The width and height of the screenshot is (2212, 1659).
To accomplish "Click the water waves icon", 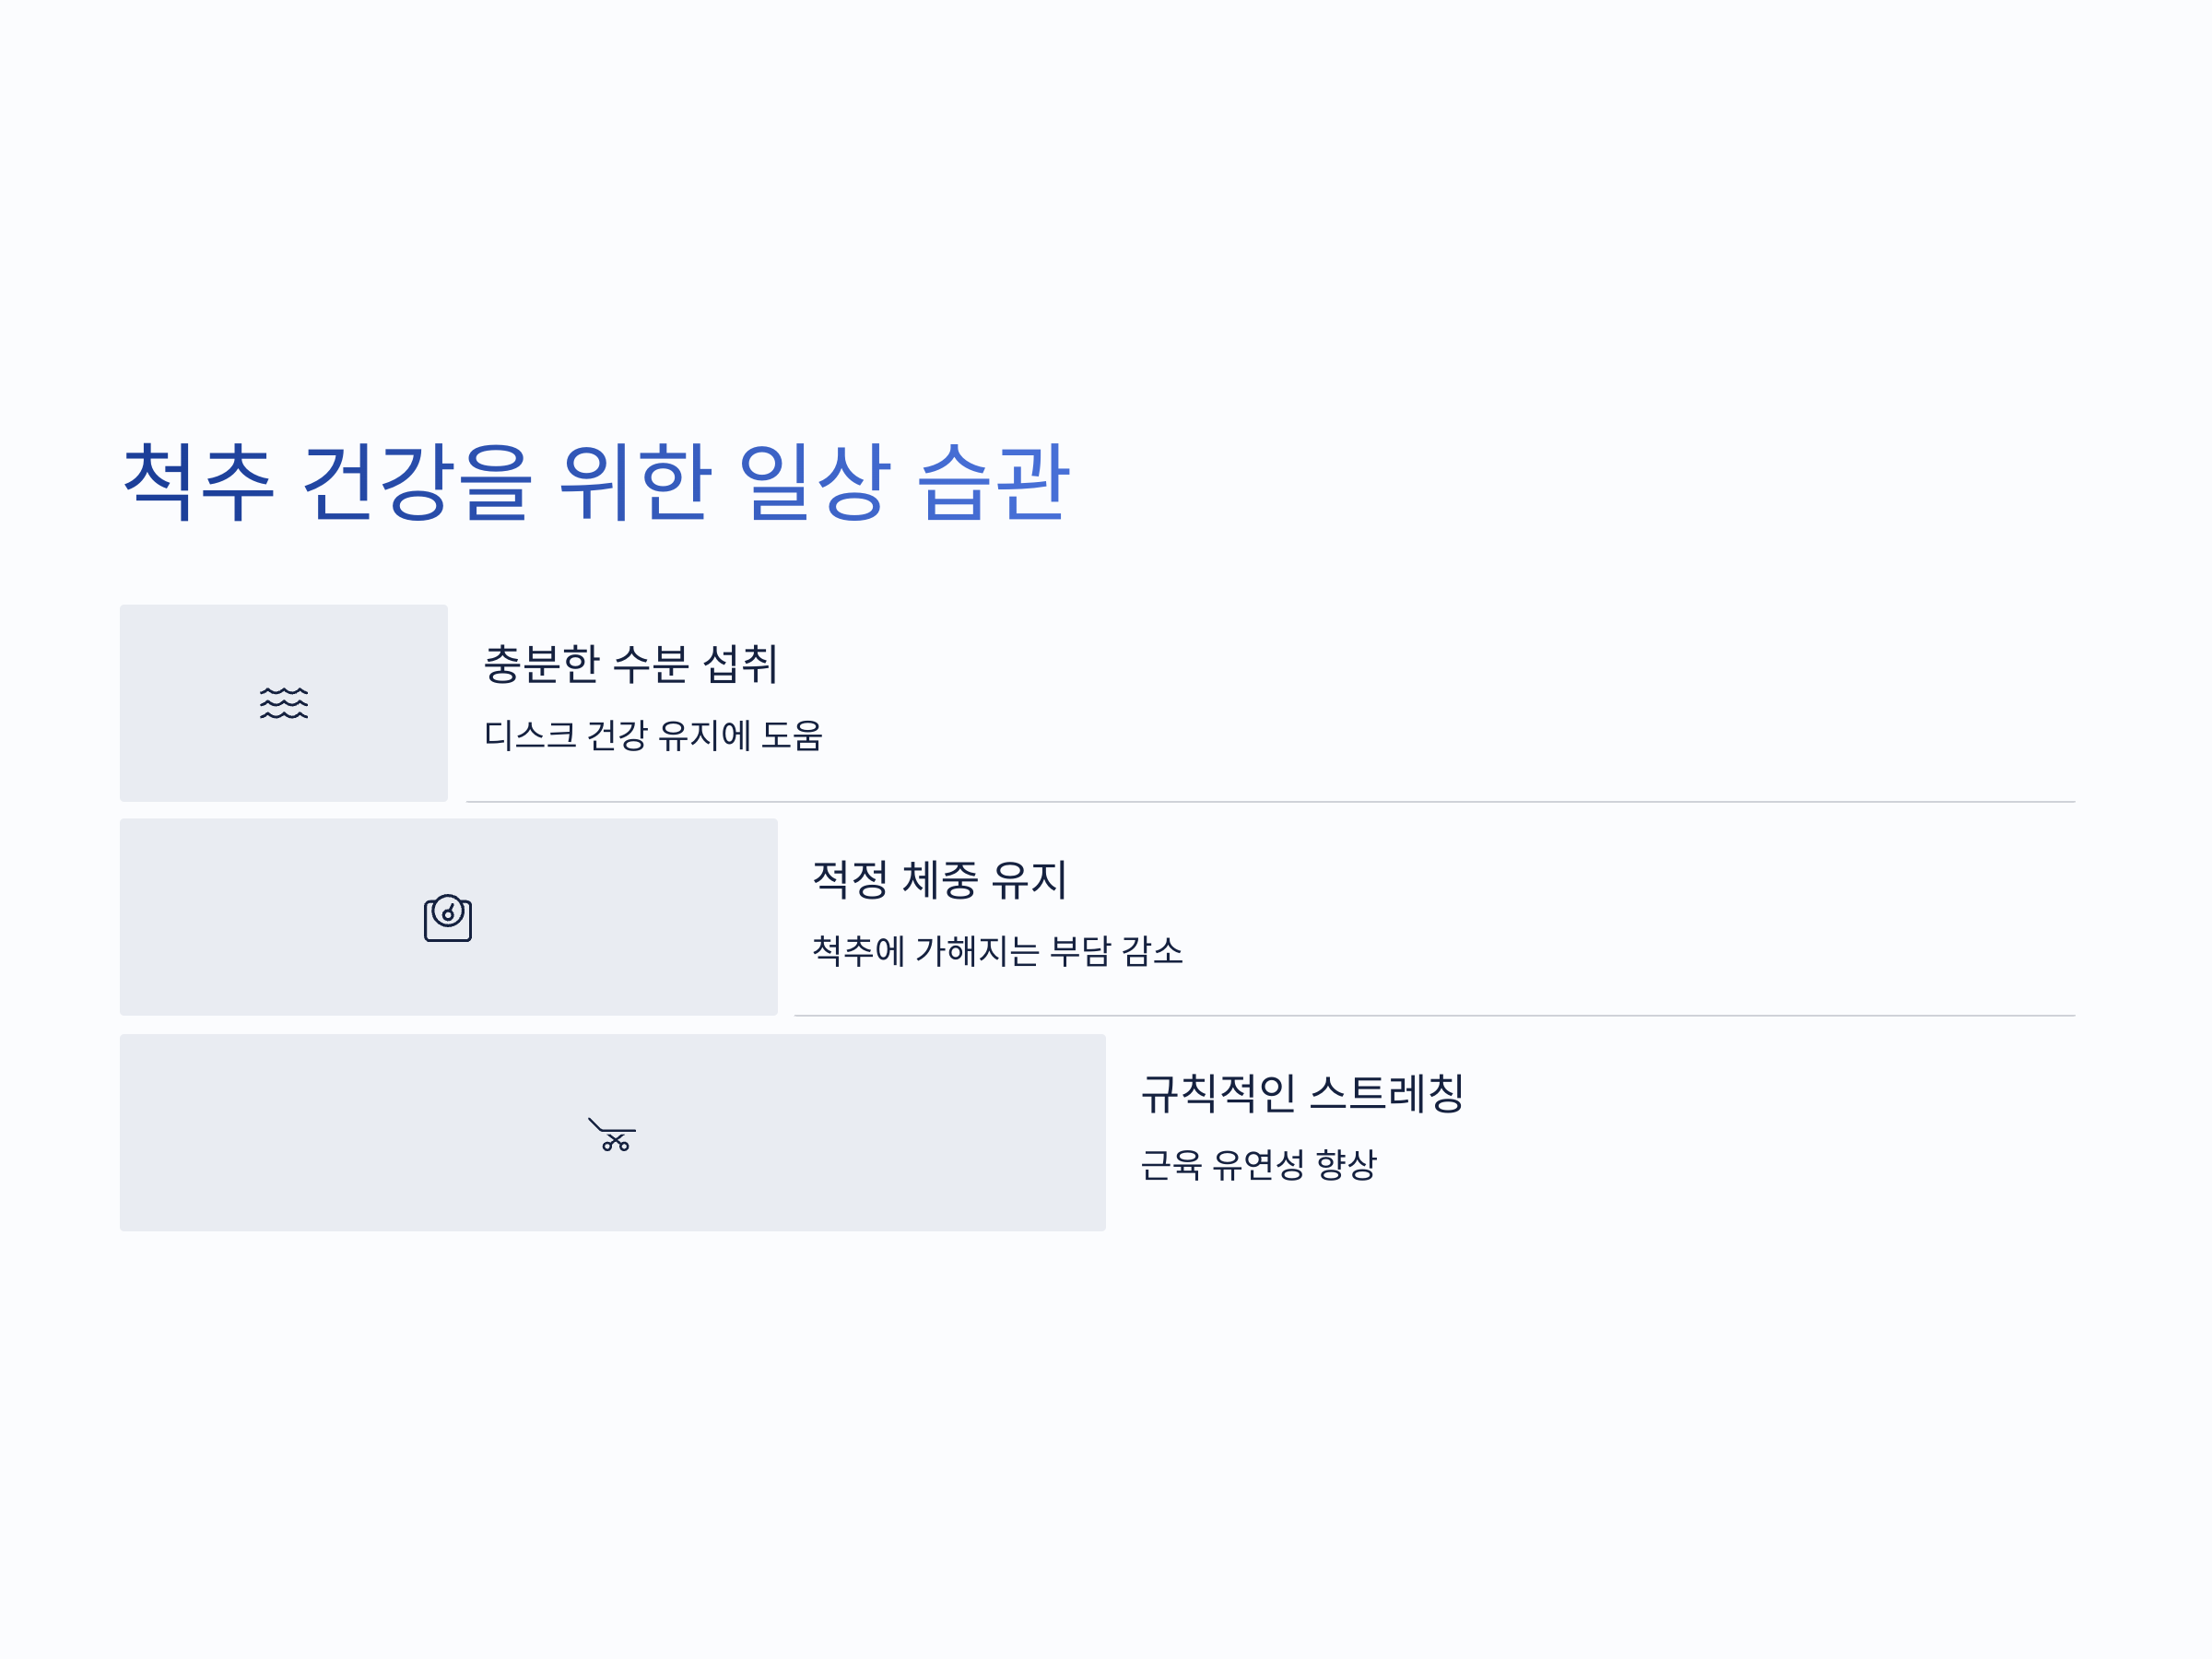I will tap(284, 703).
